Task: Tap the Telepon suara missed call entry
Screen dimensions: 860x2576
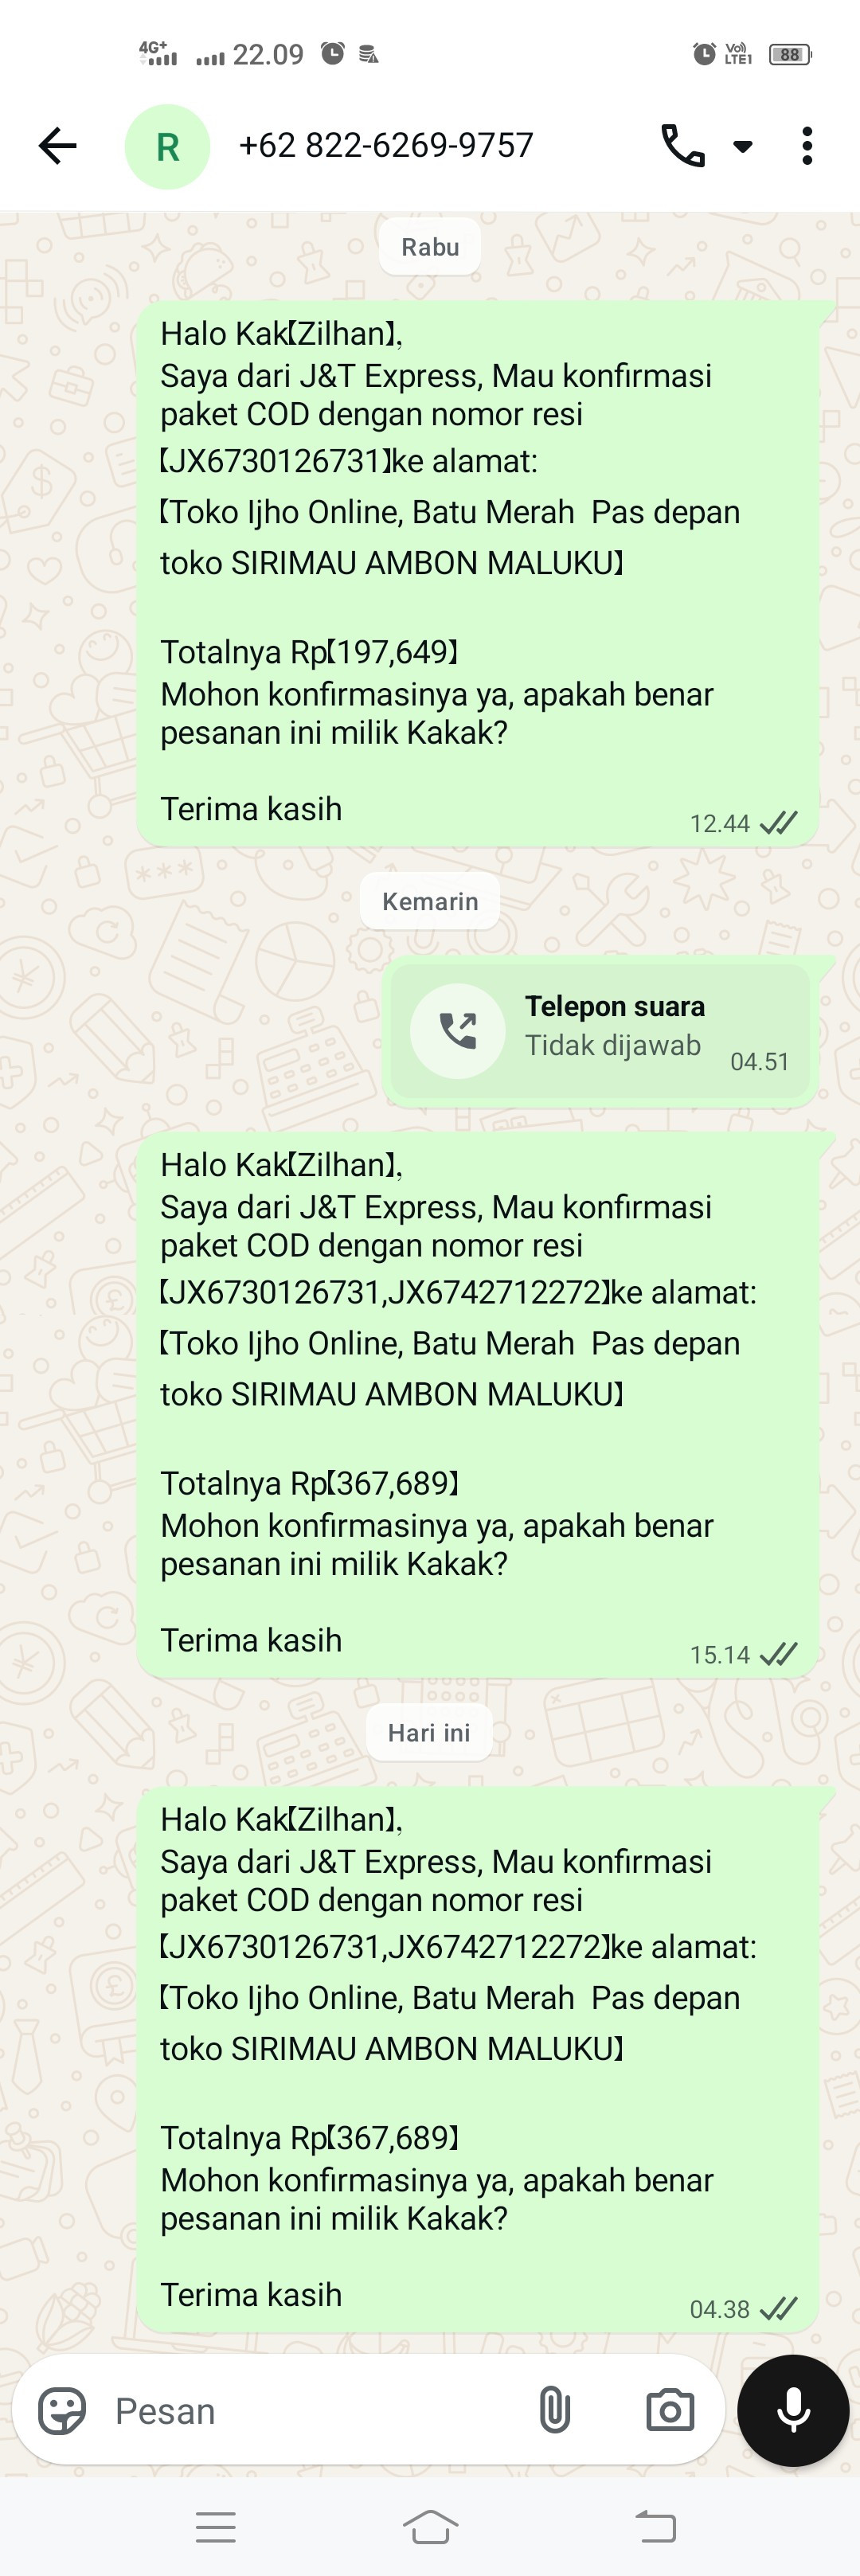Action: (600, 1031)
